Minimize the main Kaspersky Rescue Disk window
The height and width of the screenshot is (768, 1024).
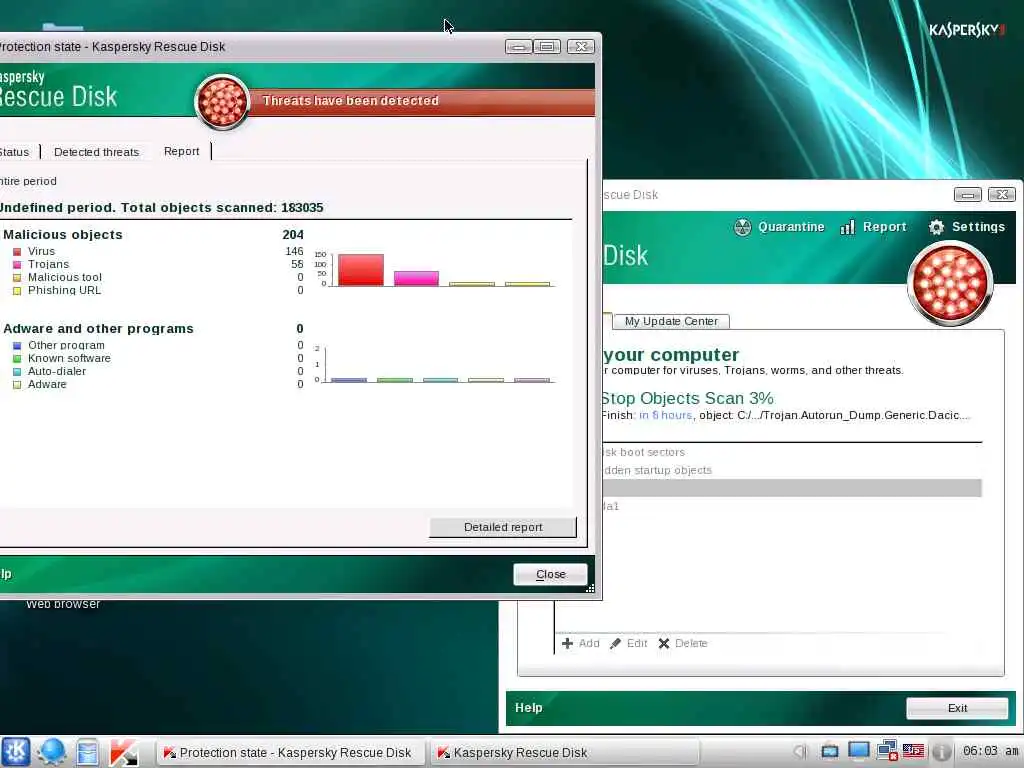(x=967, y=195)
